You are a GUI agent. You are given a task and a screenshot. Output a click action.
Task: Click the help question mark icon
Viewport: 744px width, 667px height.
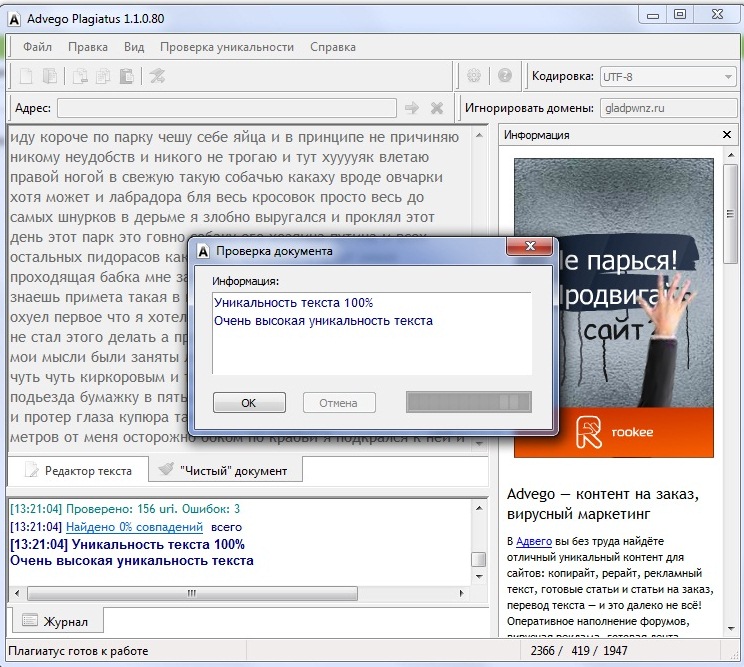(505, 76)
